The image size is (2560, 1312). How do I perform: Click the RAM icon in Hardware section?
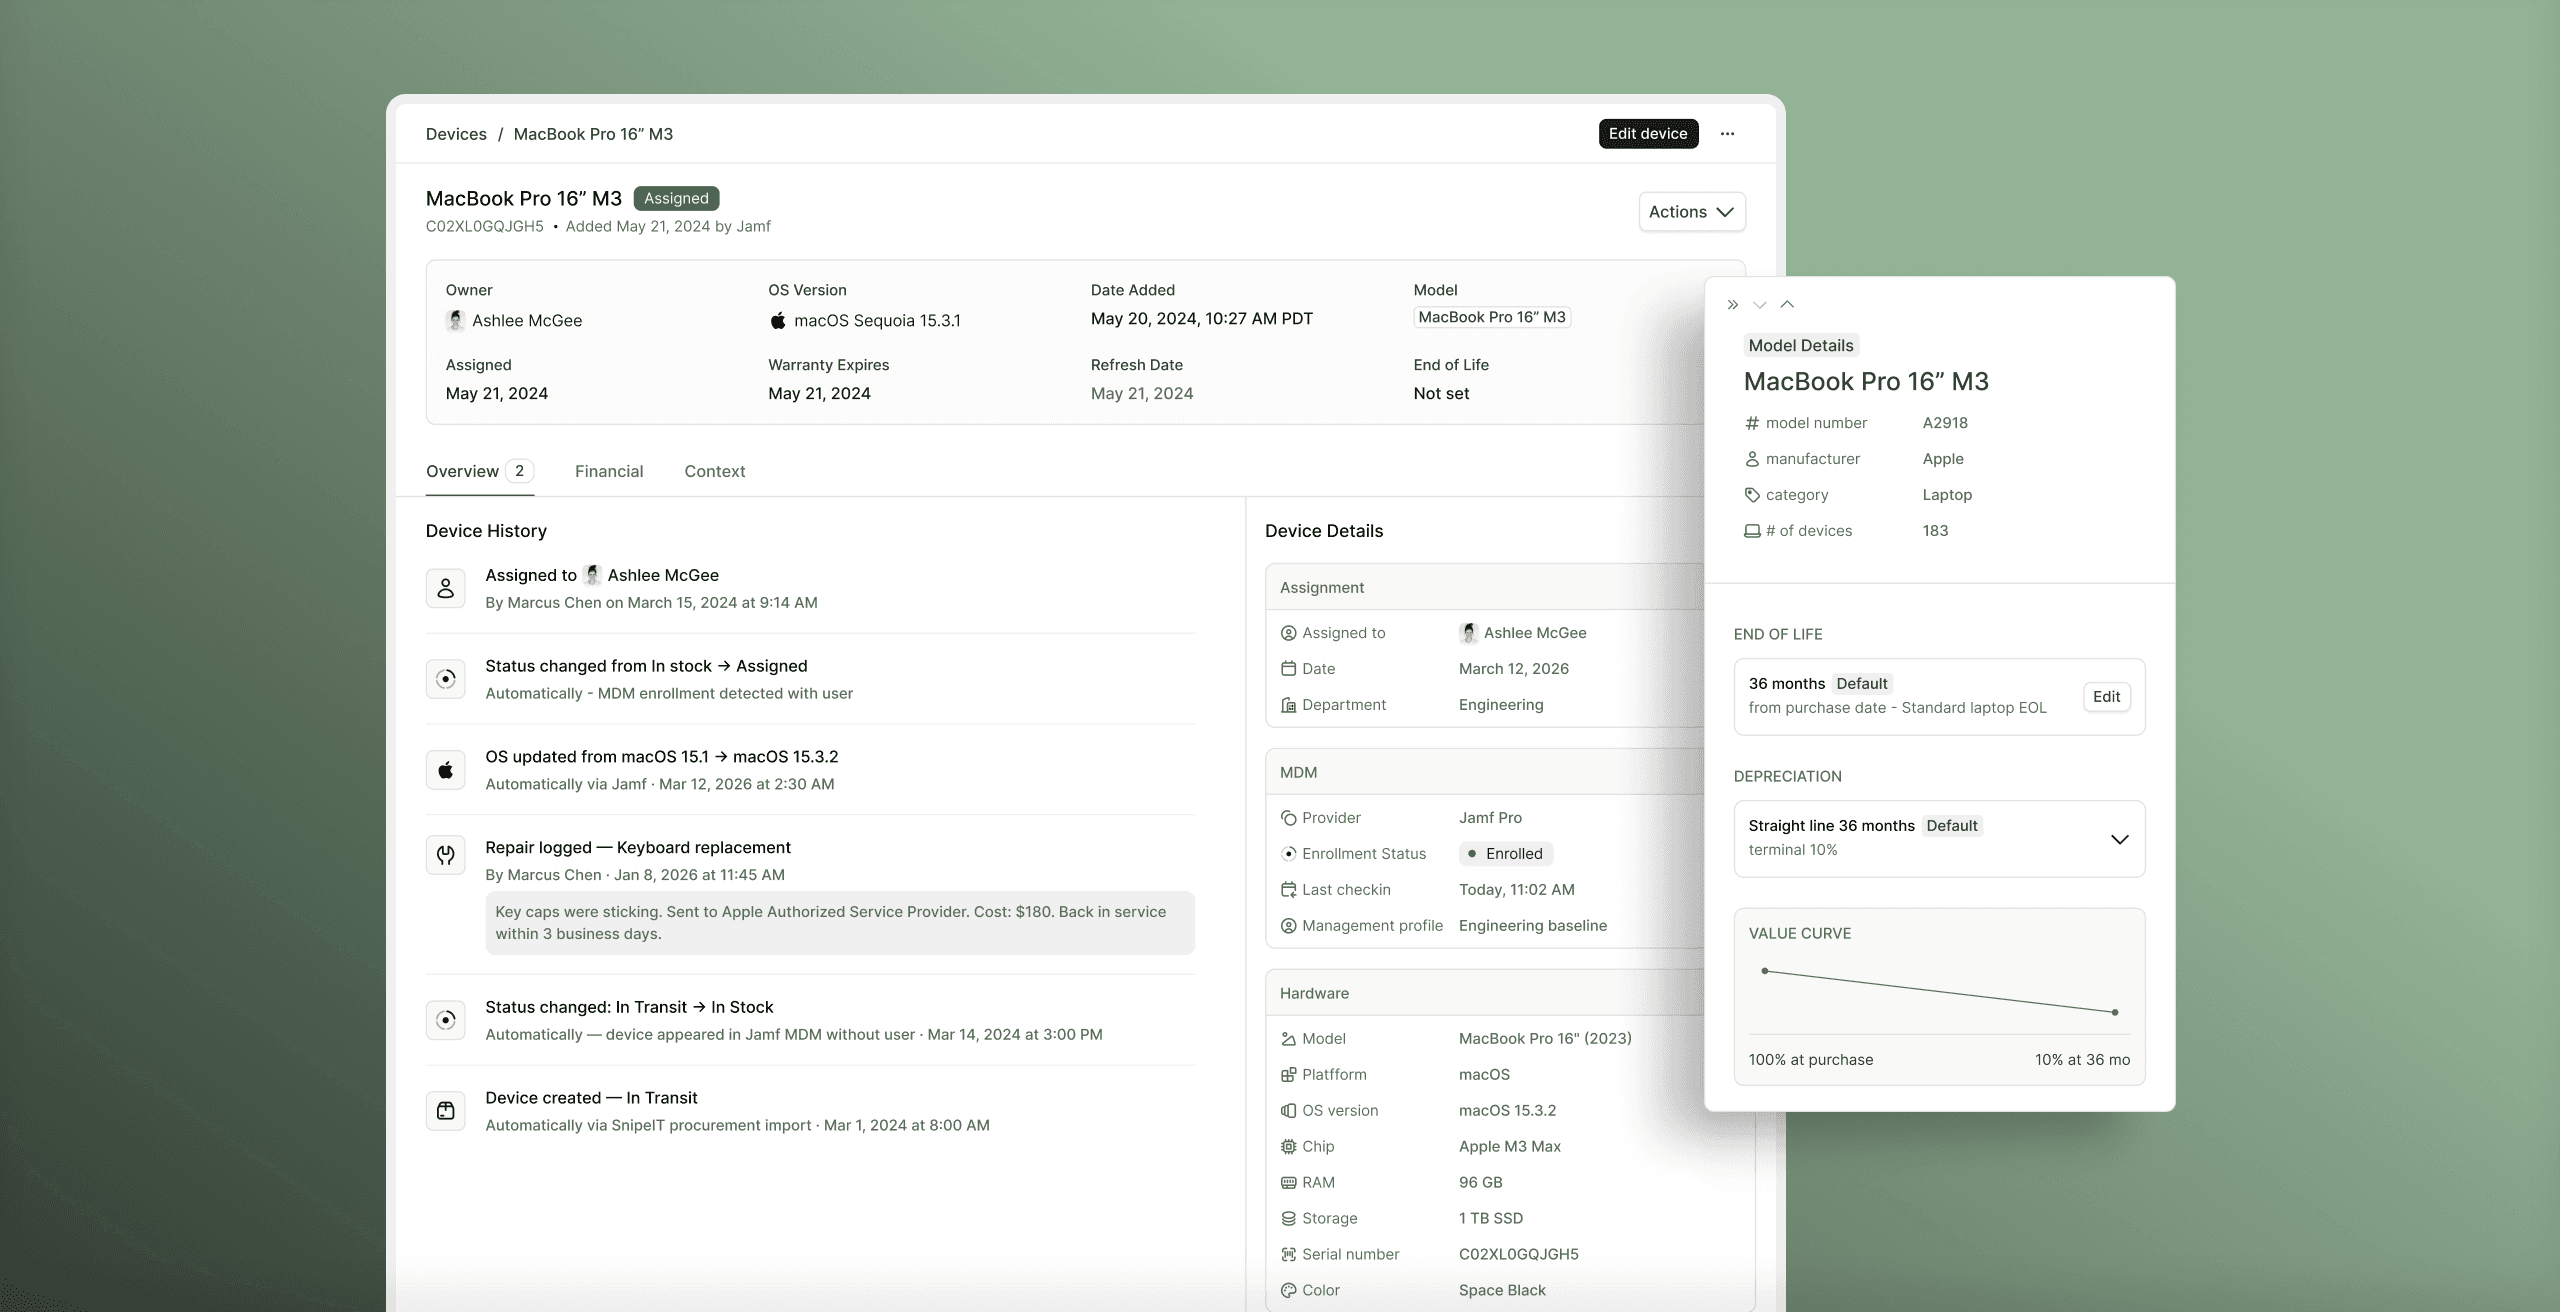coord(1289,1183)
